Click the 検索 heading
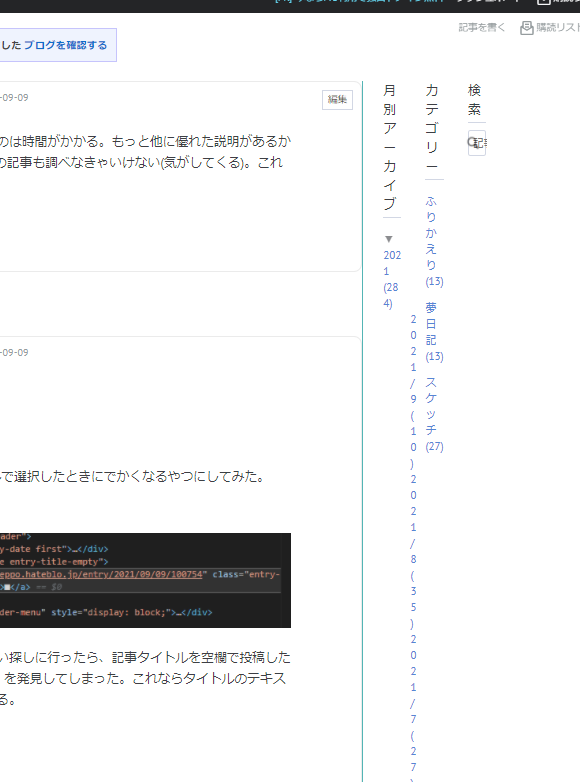This screenshot has width=580, height=782. (474, 100)
